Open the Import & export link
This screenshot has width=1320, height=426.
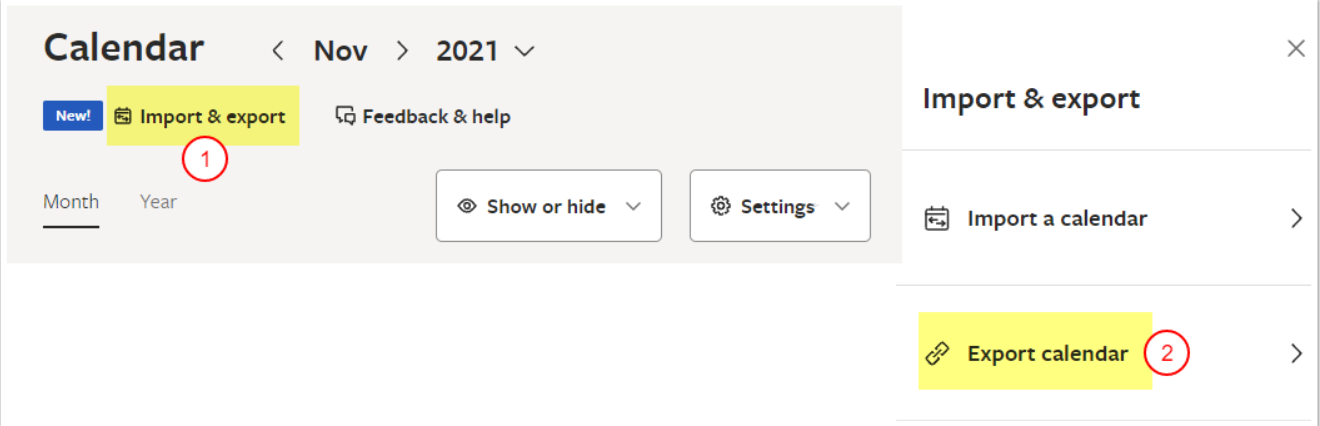tap(212, 117)
